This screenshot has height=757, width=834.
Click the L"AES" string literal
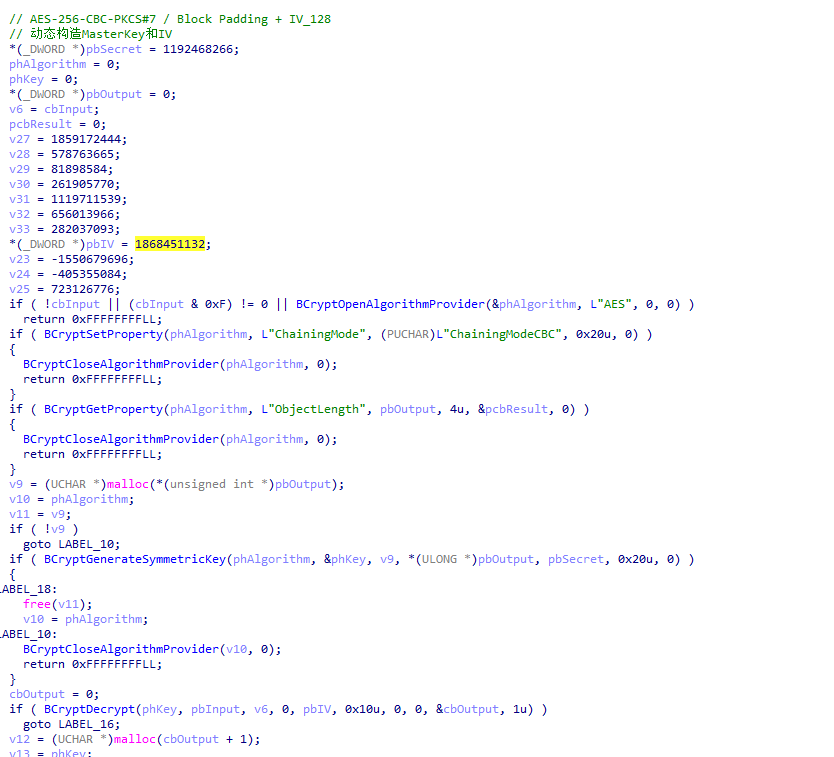[x=611, y=304]
